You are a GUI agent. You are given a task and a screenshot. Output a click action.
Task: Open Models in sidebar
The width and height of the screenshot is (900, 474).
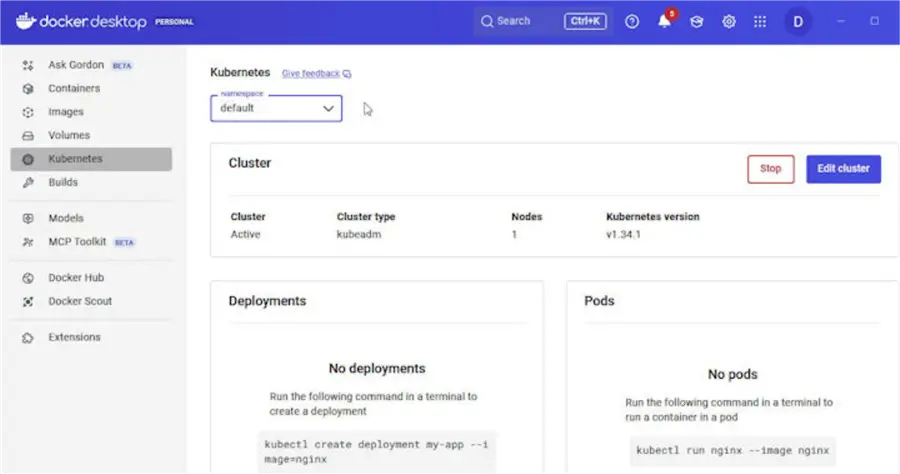pos(91,218)
